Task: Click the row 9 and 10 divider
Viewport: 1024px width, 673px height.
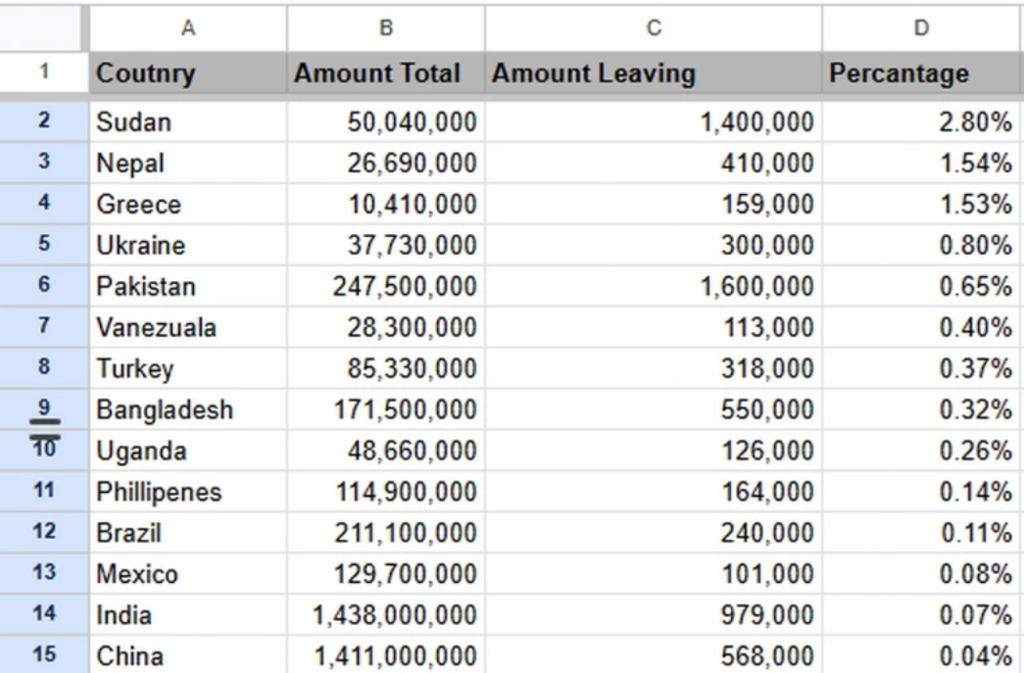Action: pos(44,429)
